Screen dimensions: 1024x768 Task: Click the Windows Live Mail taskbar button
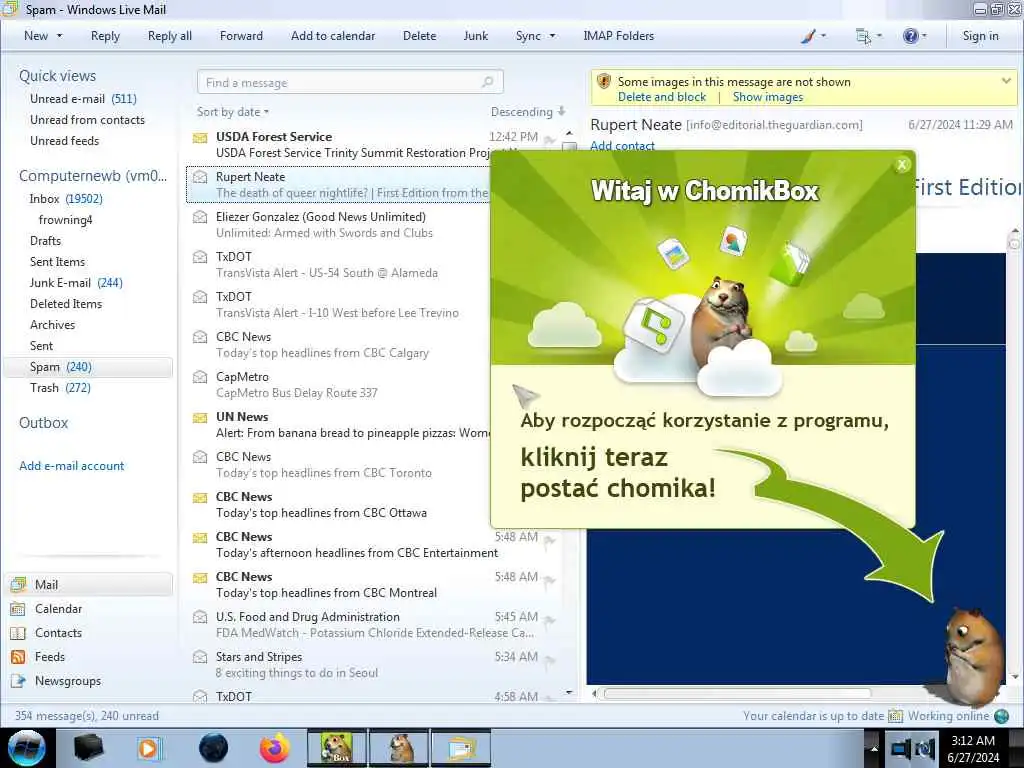click(x=460, y=748)
